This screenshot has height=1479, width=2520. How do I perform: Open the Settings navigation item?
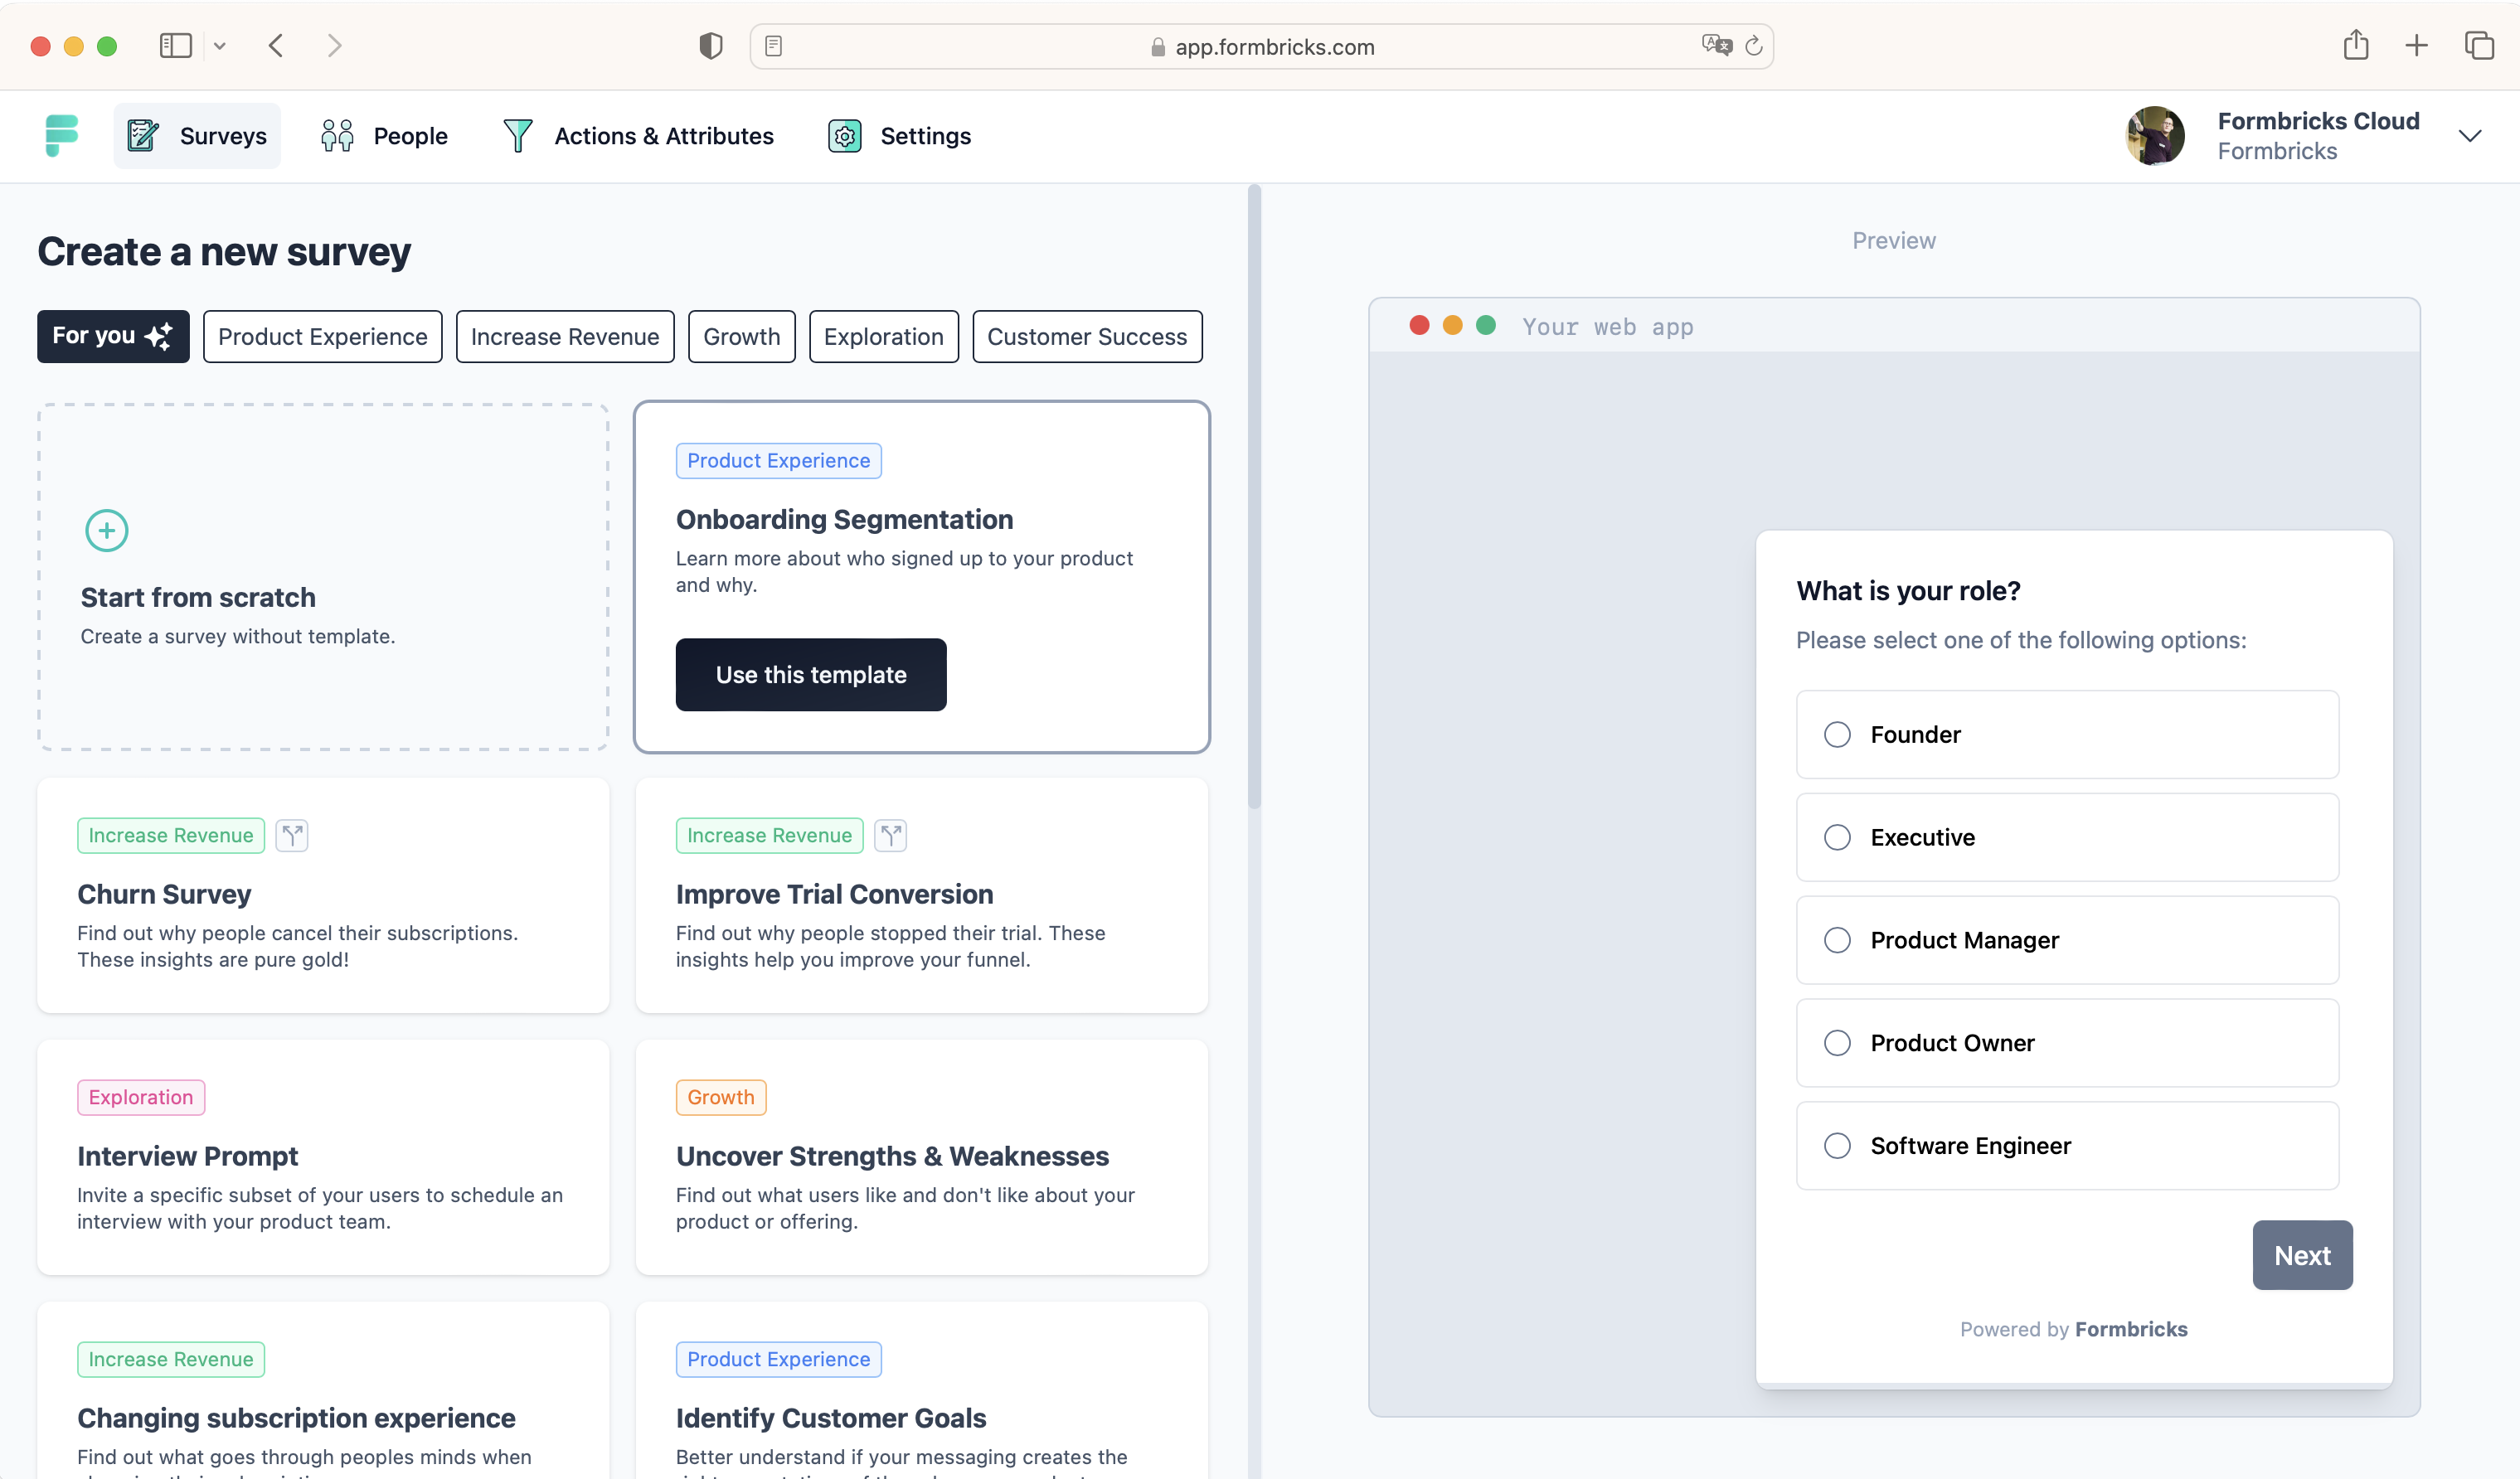(899, 136)
